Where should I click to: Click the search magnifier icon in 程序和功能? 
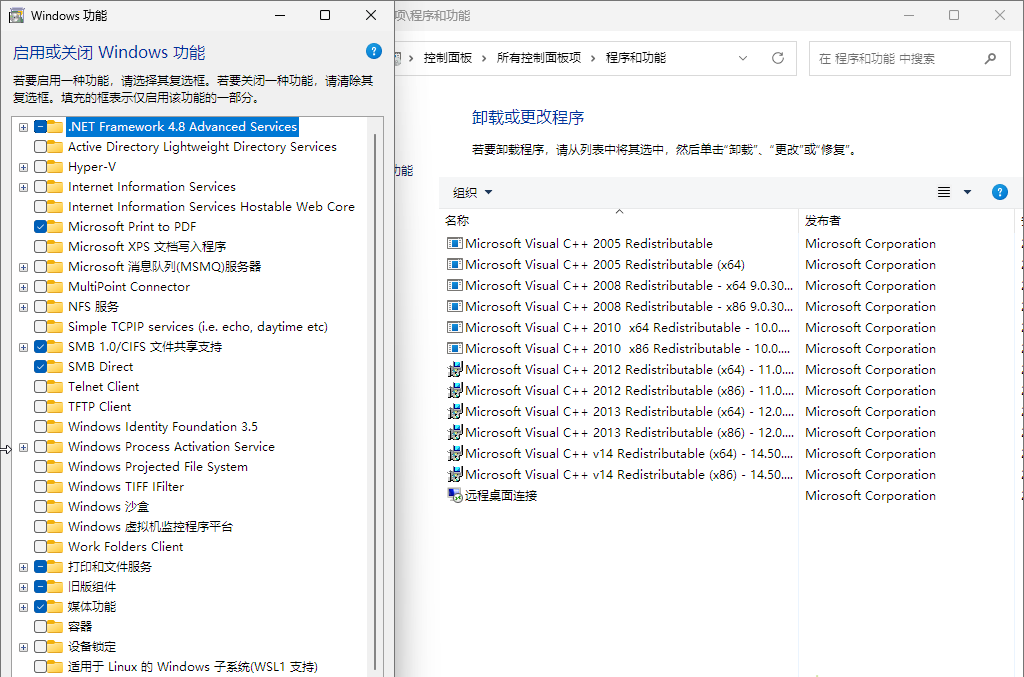990,59
